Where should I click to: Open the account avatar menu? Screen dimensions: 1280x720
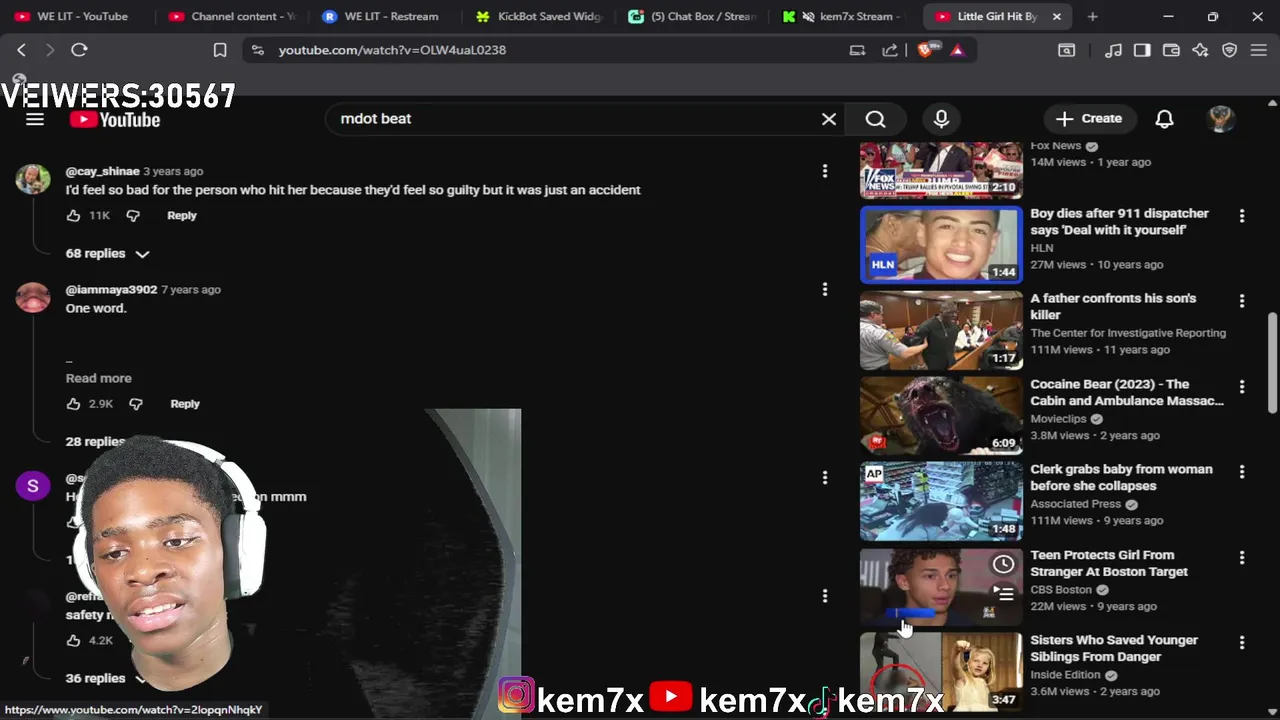point(1220,119)
